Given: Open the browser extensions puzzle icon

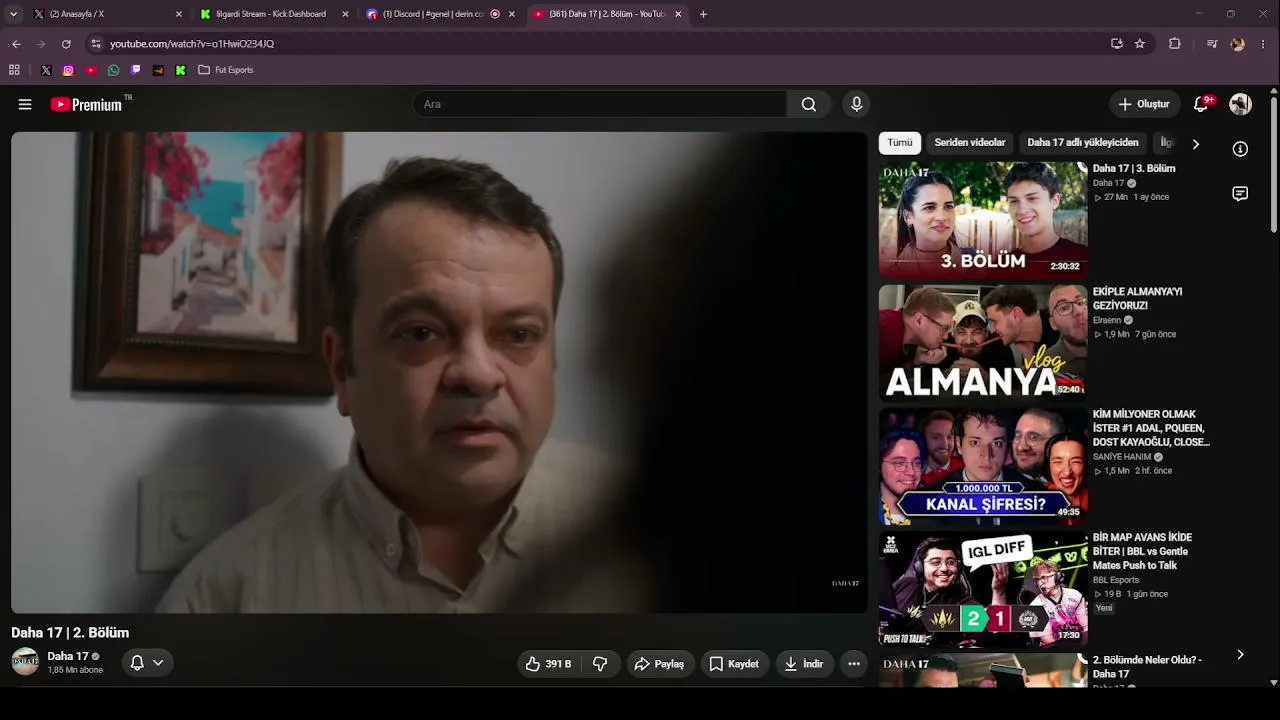Looking at the screenshot, I should coord(1175,44).
